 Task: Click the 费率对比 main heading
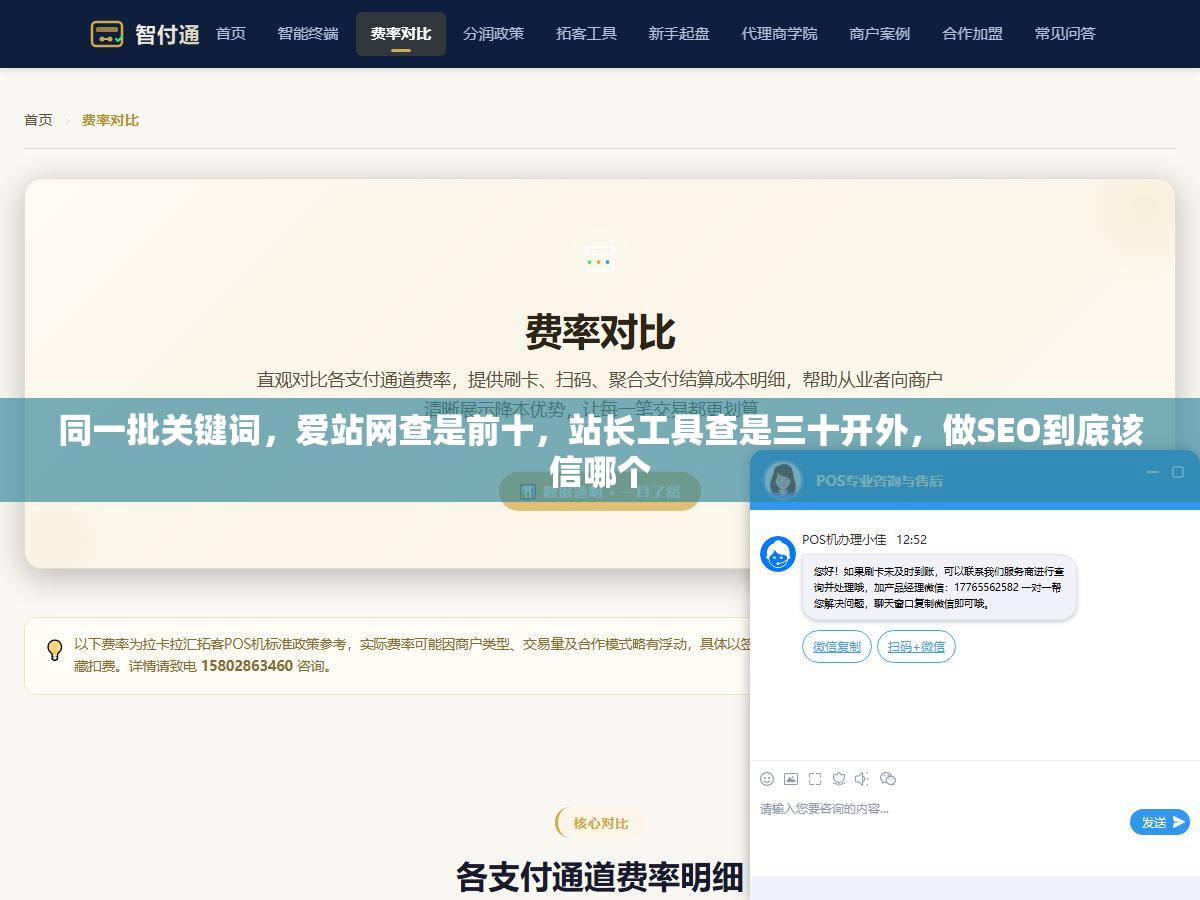point(600,332)
